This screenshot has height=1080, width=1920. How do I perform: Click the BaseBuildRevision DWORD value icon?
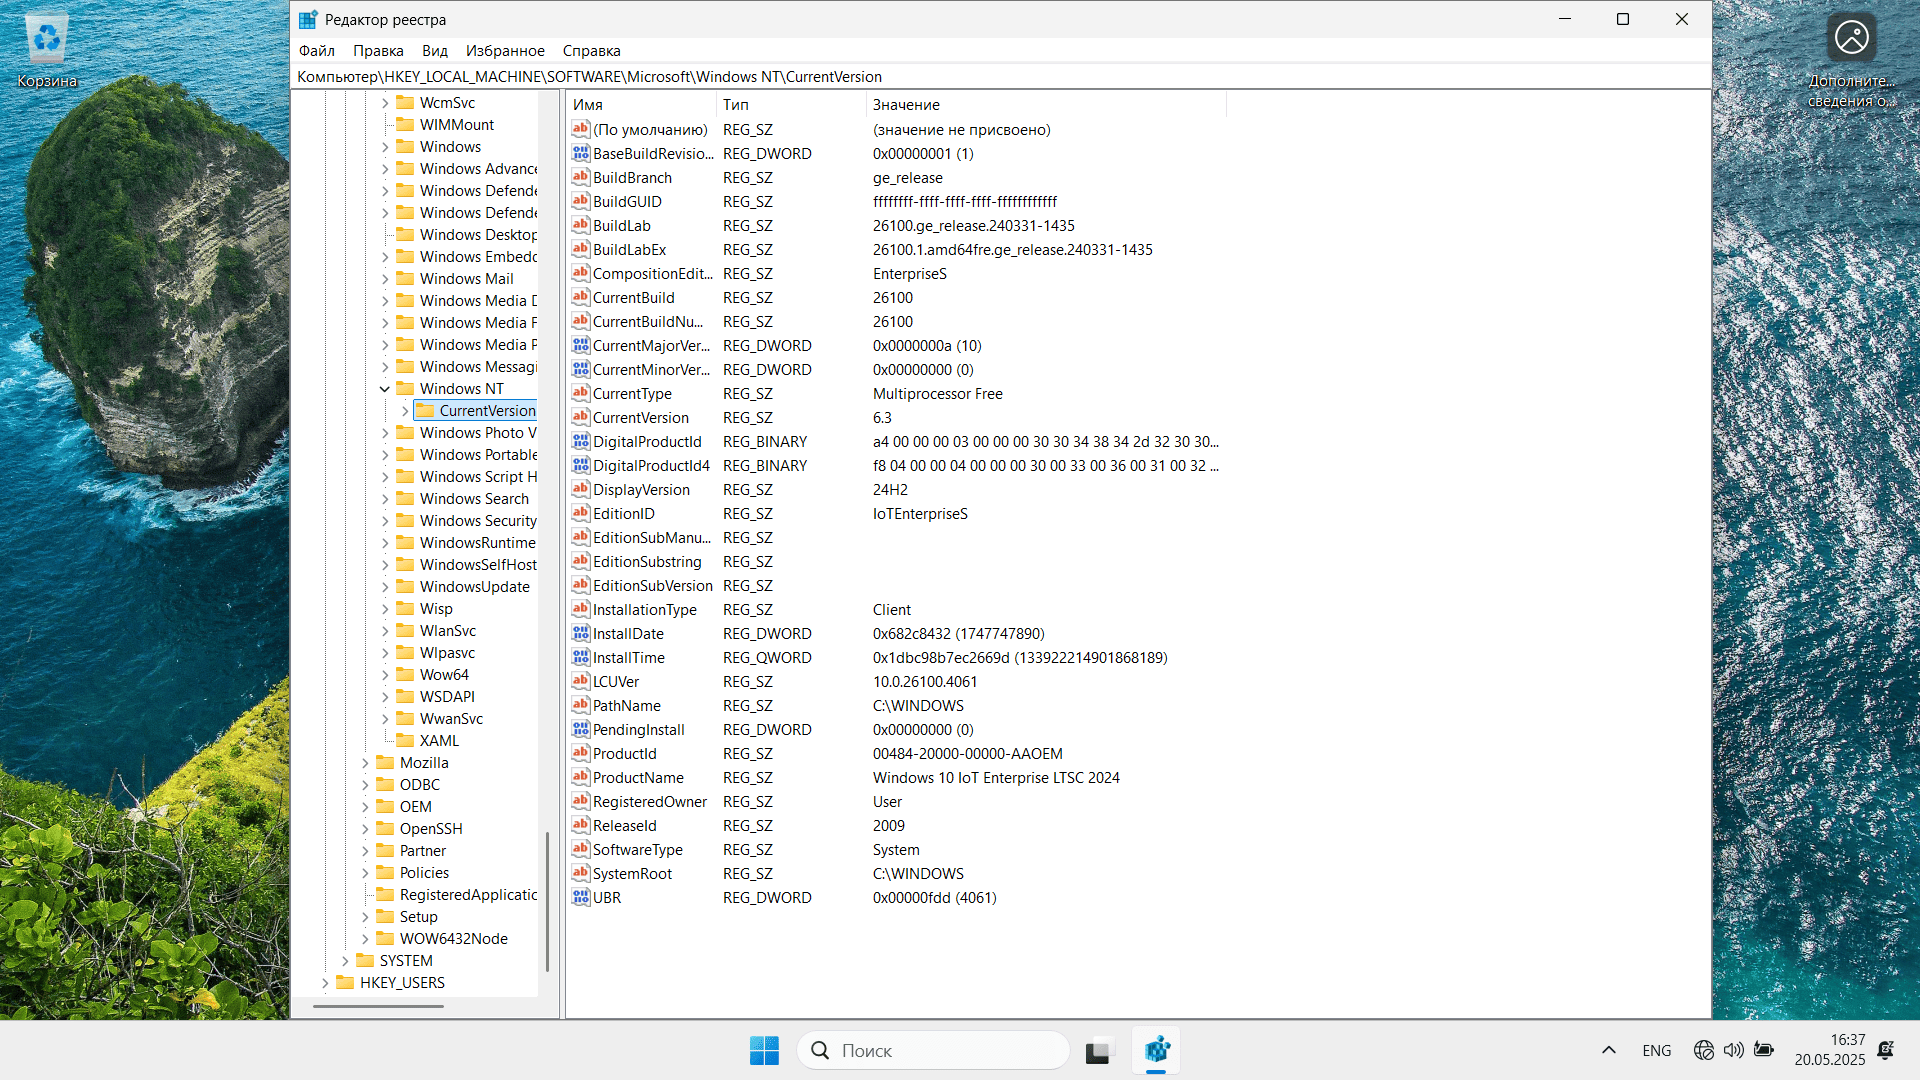coord(581,153)
